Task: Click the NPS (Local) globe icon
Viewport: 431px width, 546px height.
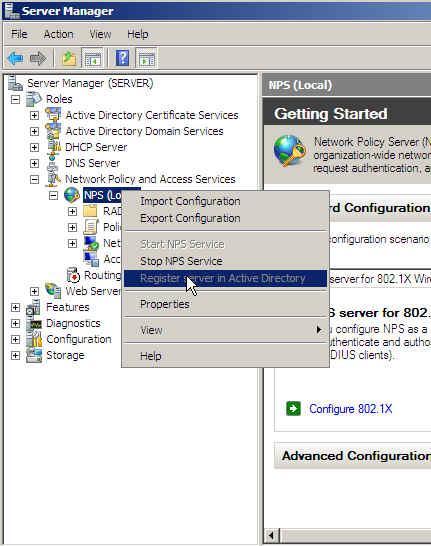Action: (x=72, y=195)
